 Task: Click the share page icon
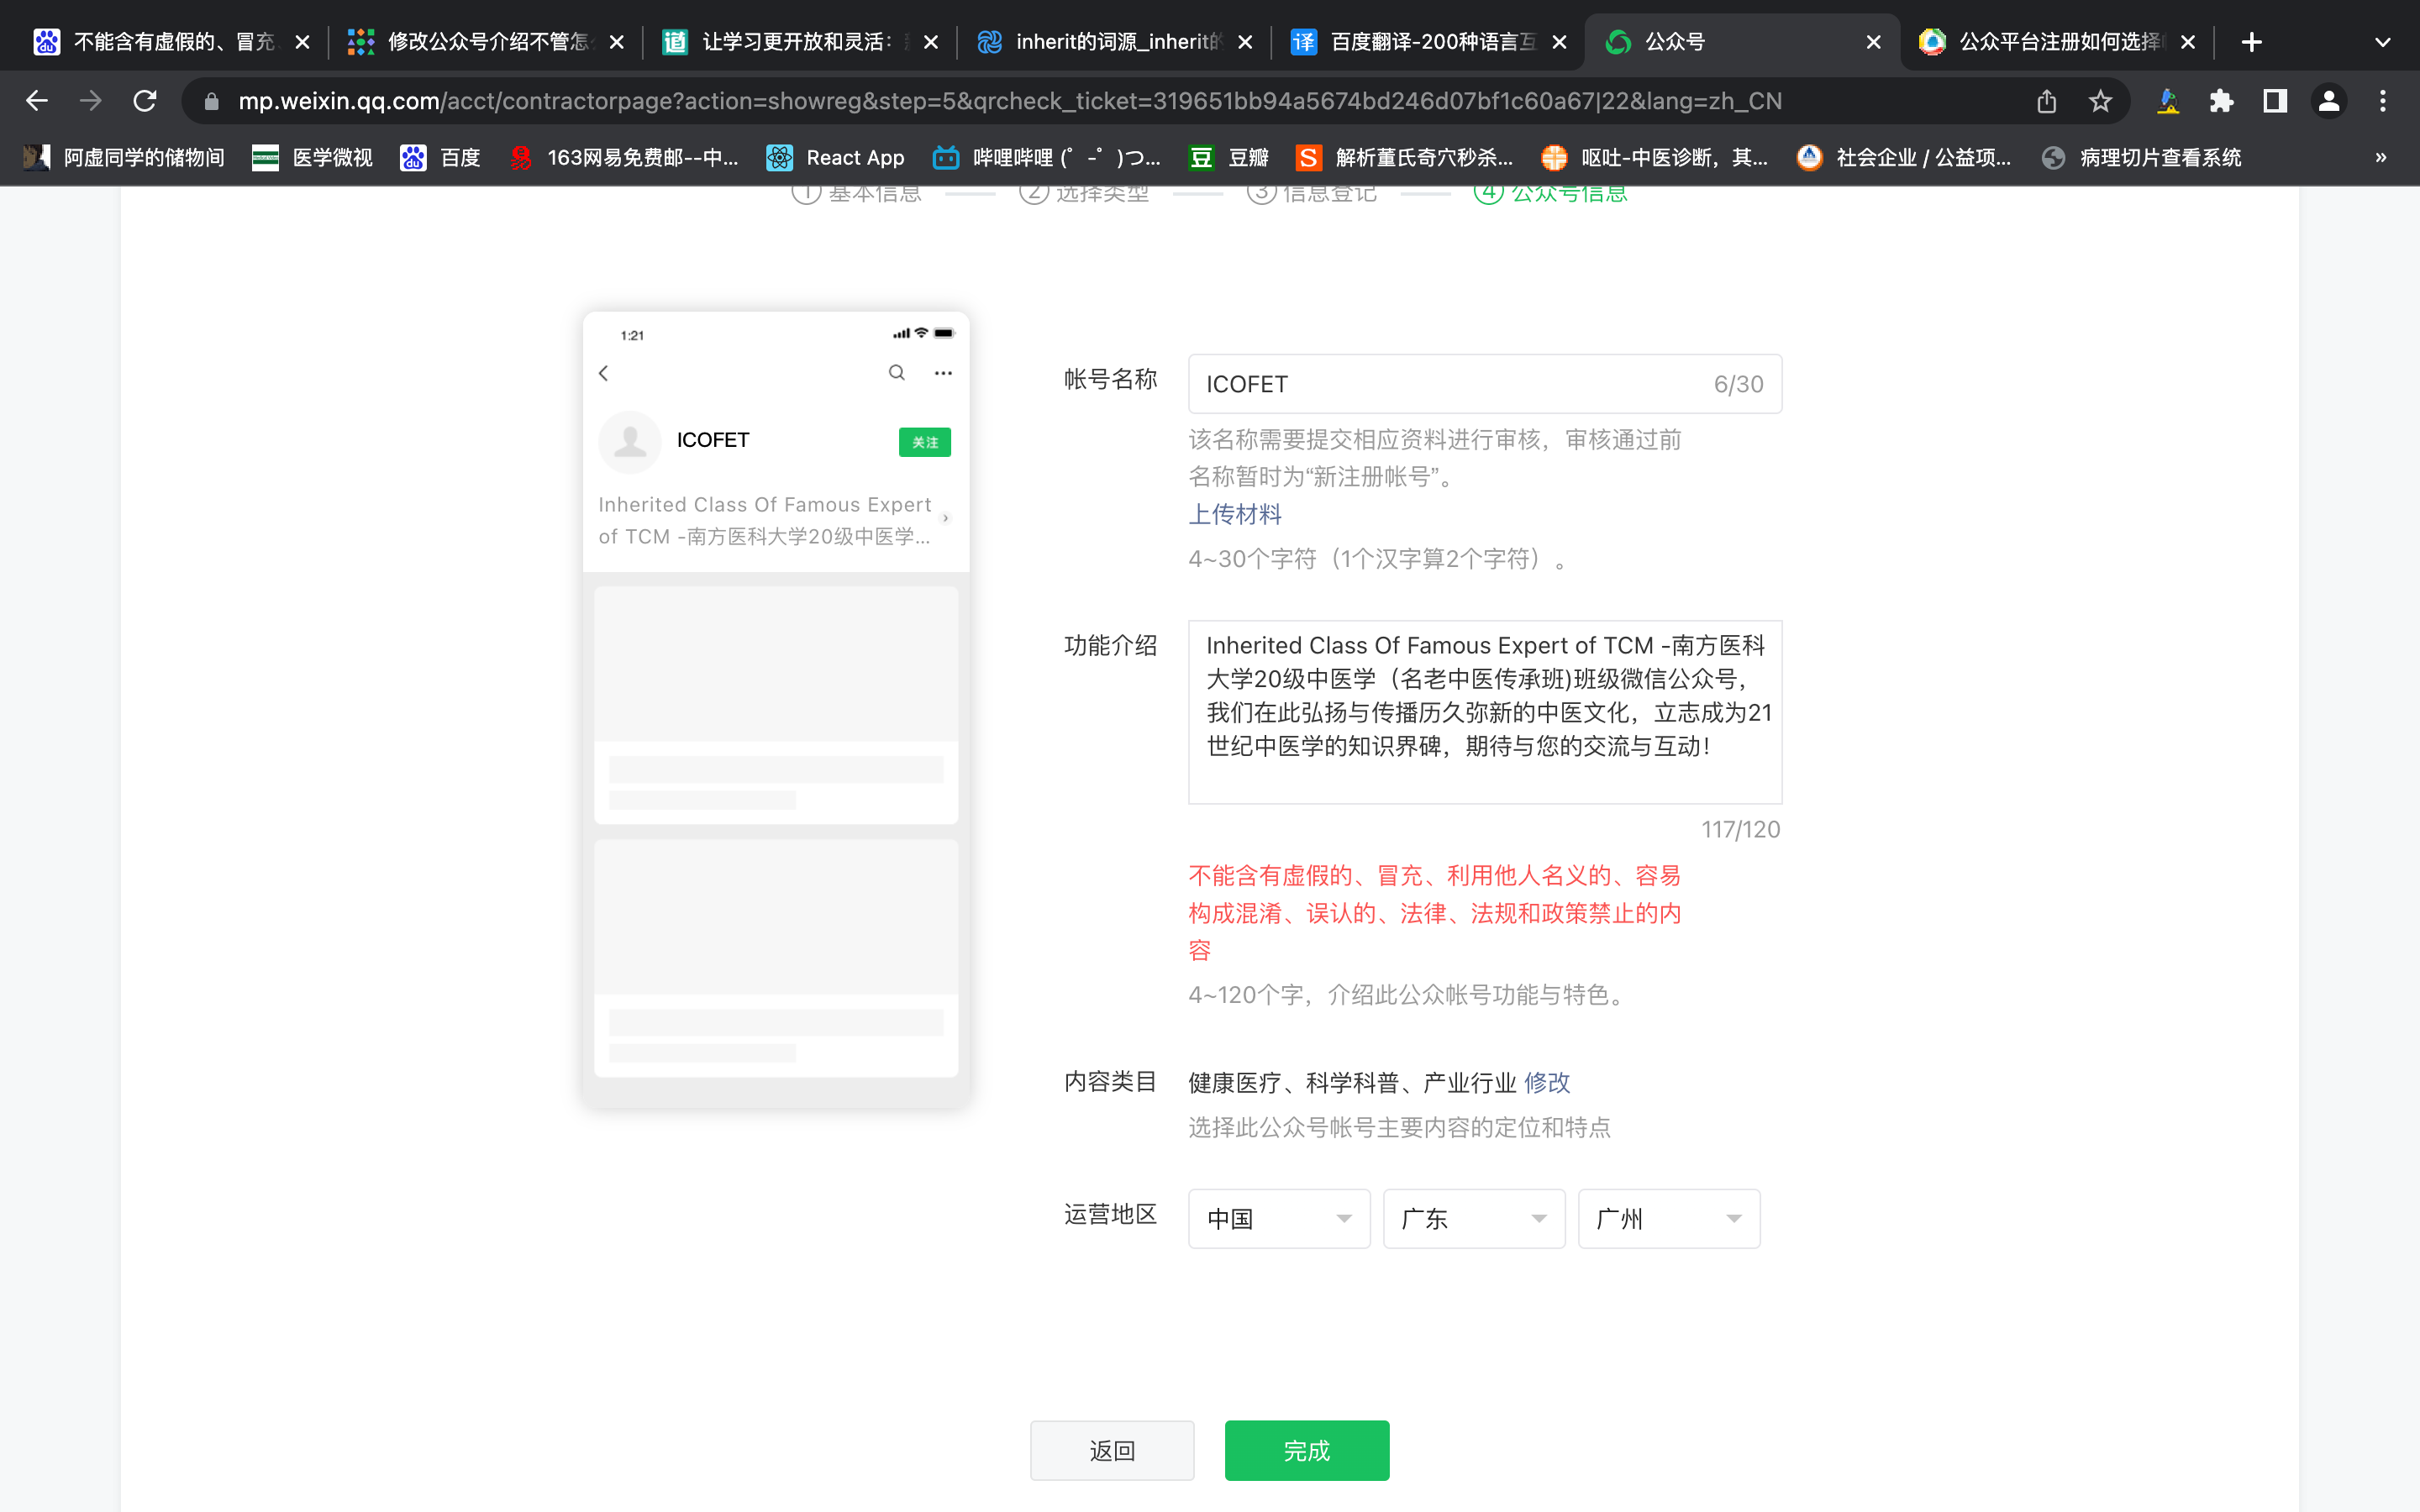pyautogui.click(x=2046, y=101)
